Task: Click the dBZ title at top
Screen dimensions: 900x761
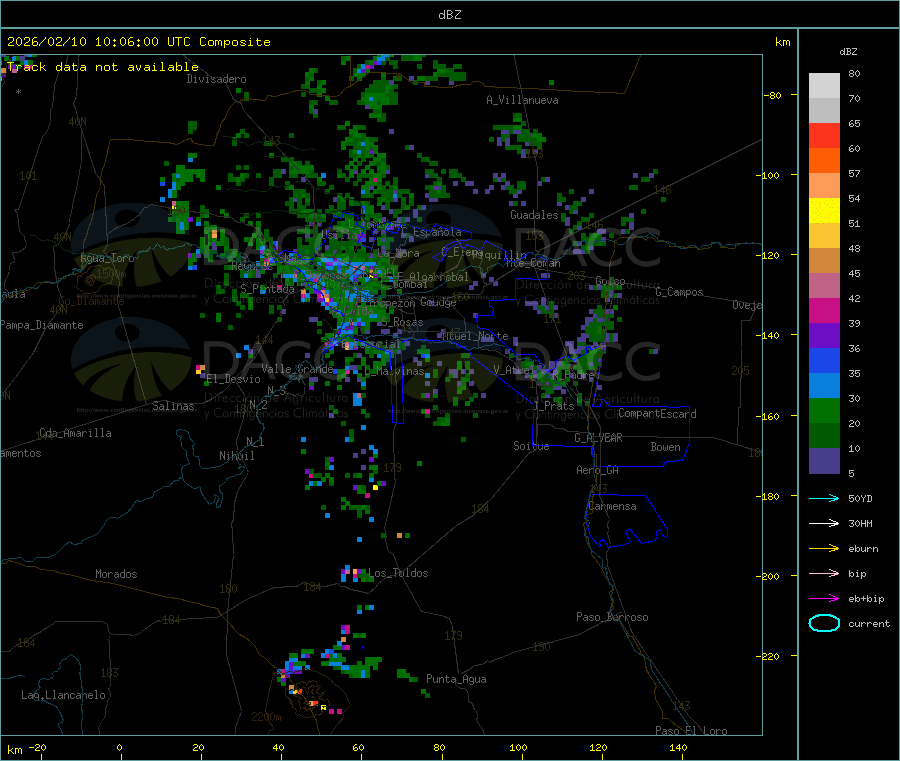Action: tap(449, 14)
